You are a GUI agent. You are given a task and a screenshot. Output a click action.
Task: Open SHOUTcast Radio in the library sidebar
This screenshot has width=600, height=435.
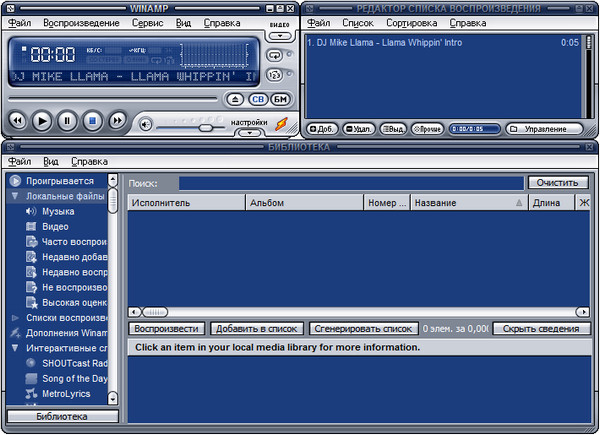point(74,362)
